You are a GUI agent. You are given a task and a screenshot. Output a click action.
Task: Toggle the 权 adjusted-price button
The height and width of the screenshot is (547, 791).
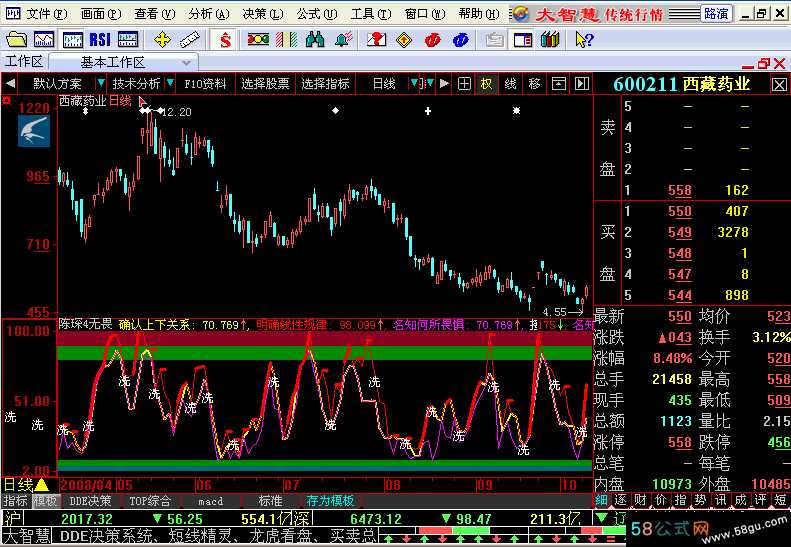[486, 84]
